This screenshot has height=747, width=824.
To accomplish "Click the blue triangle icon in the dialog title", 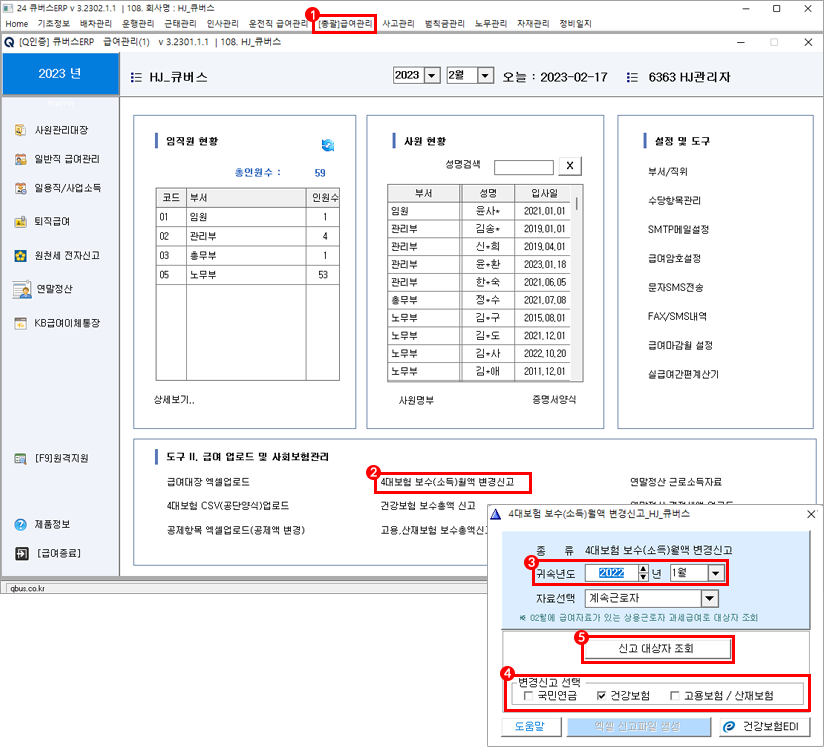I will (496, 514).
